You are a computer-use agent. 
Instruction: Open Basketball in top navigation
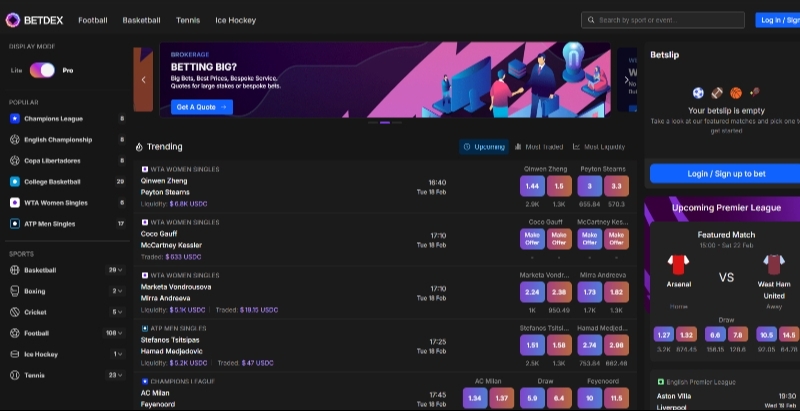click(141, 20)
